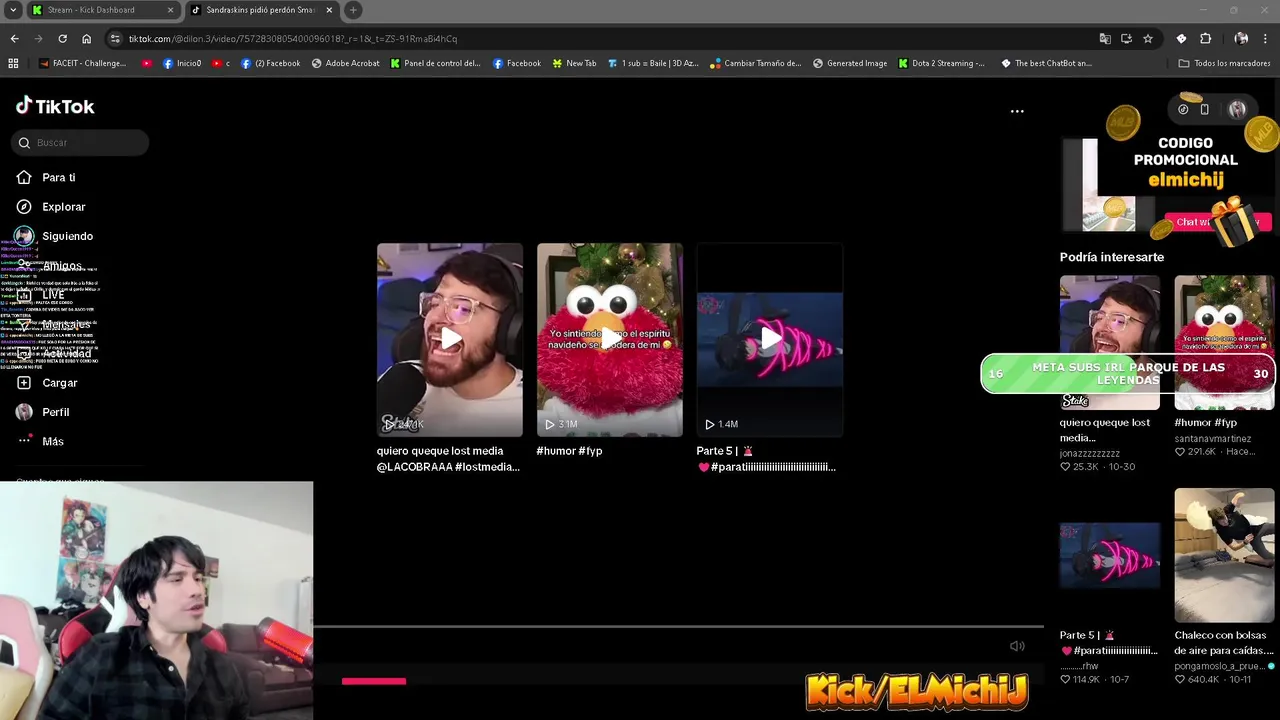Screen dimensions: 1280x720
Task: Open the (2) Facebook bookmark
Action: pos(271,63)
